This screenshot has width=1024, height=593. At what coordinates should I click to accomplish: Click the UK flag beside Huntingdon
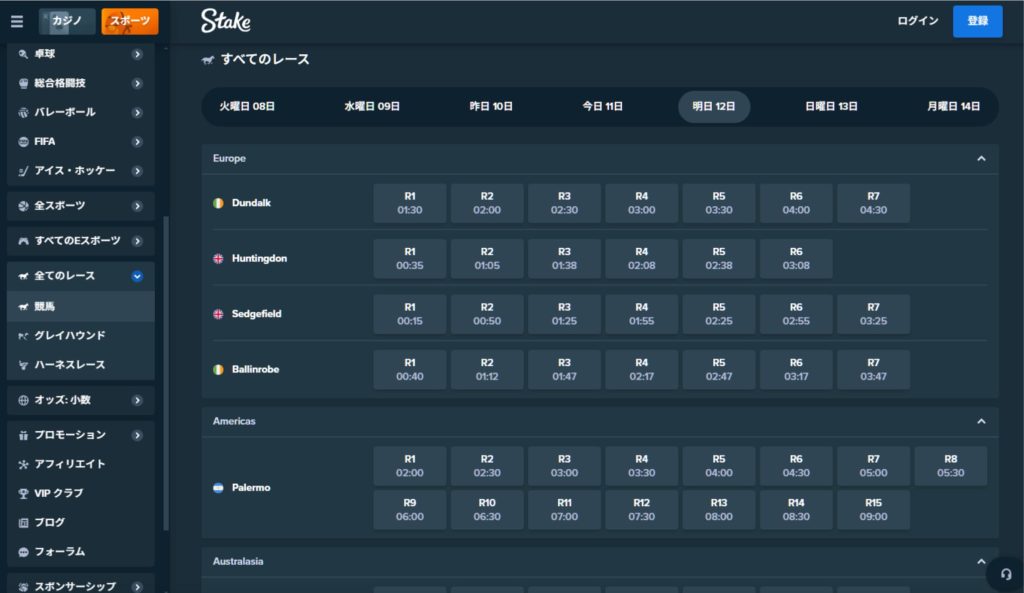218,259
